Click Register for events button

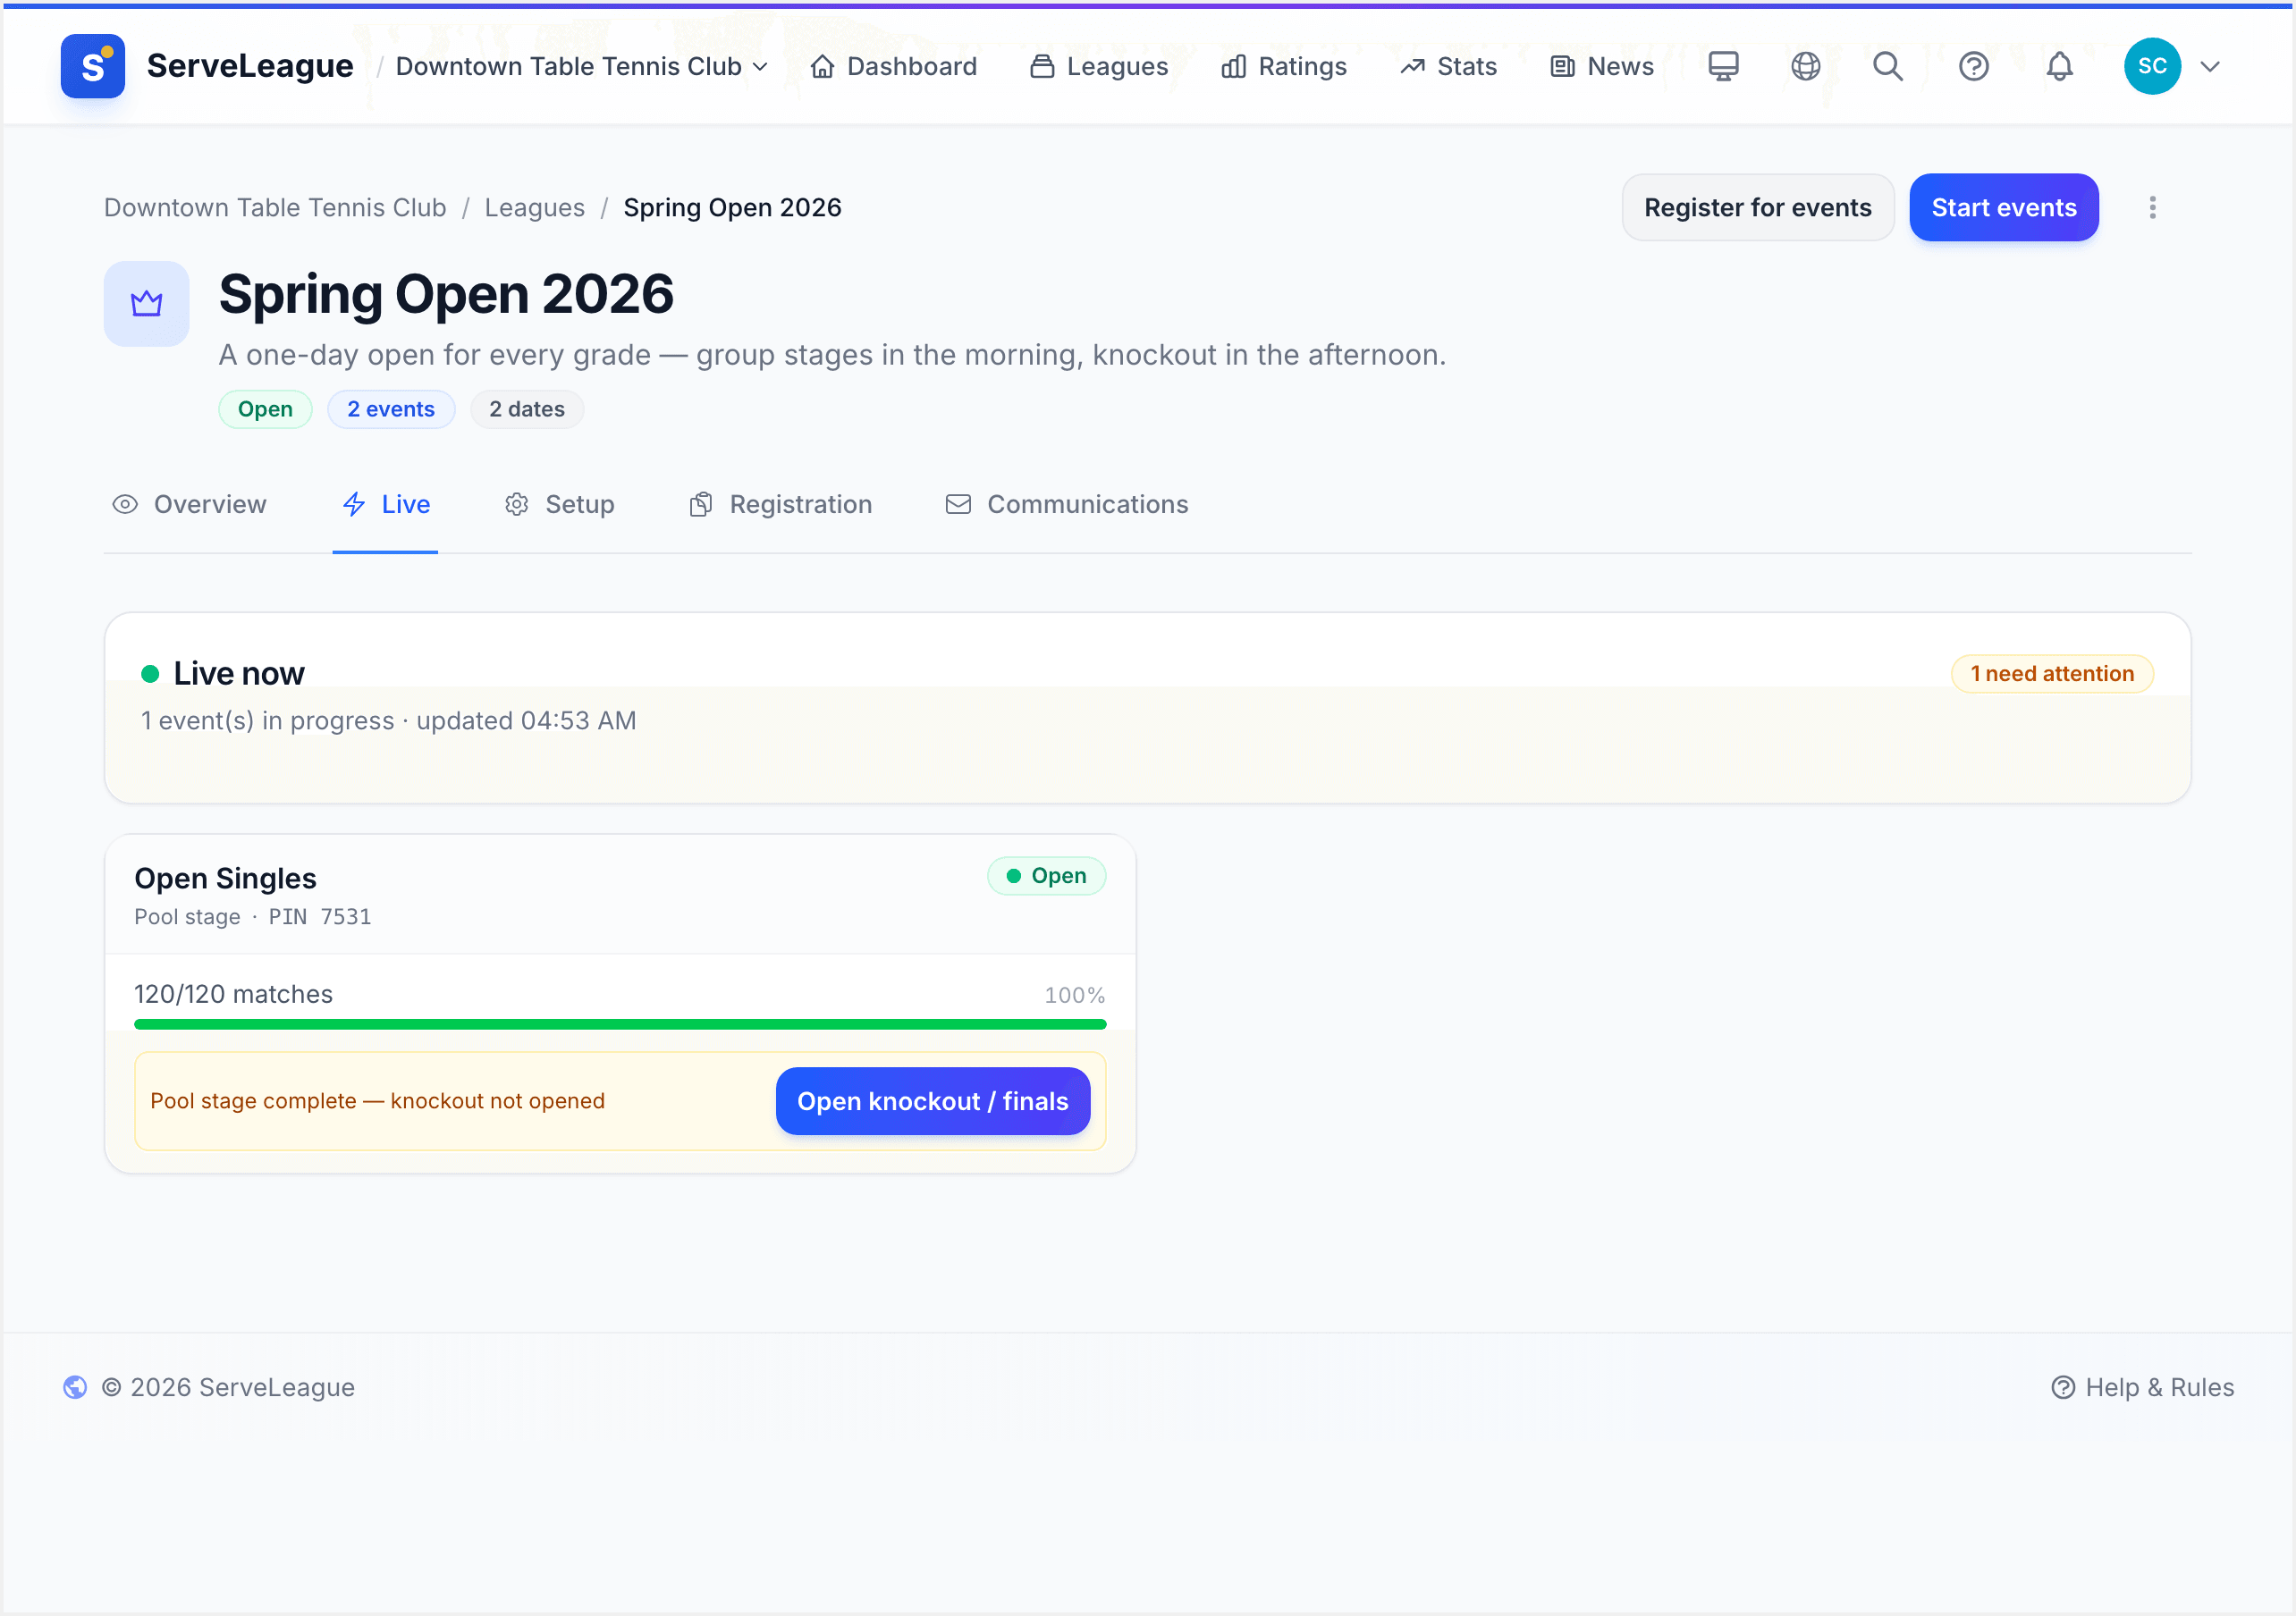tap(1757, 207)
